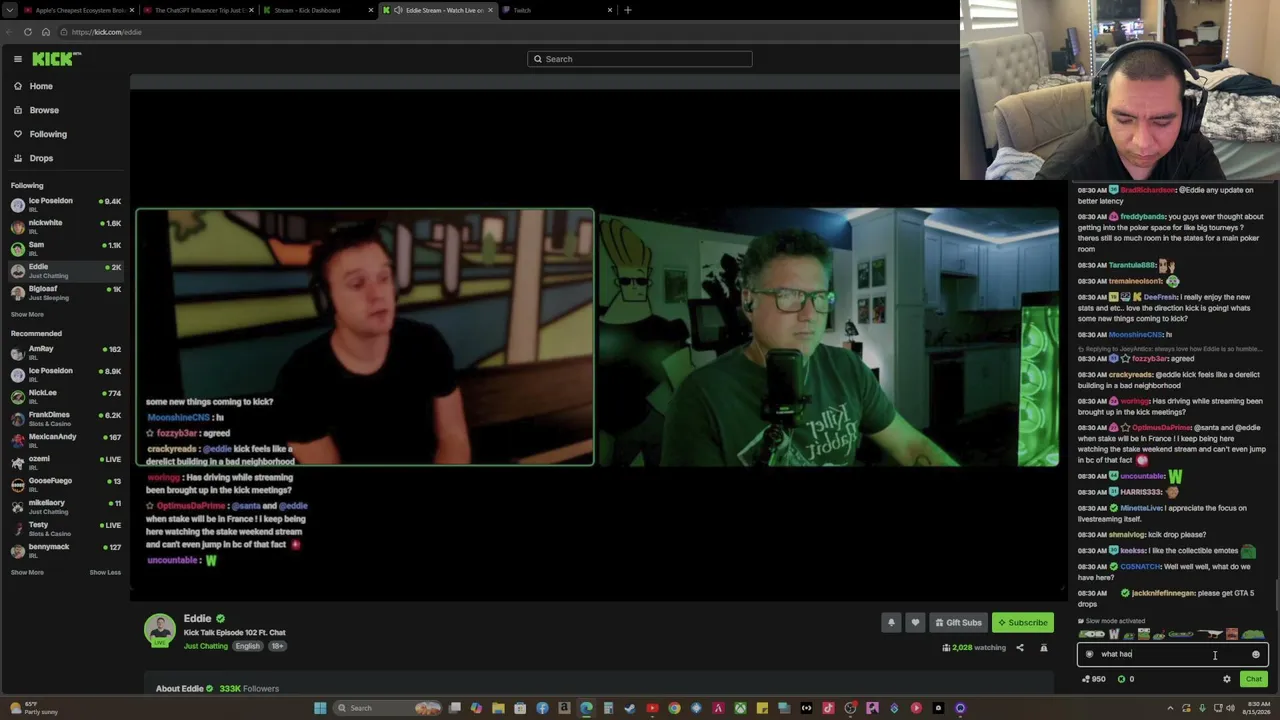Click the chat message input field
The width and height of the screenshot is (1280, 720).
tap(1172, 655)
